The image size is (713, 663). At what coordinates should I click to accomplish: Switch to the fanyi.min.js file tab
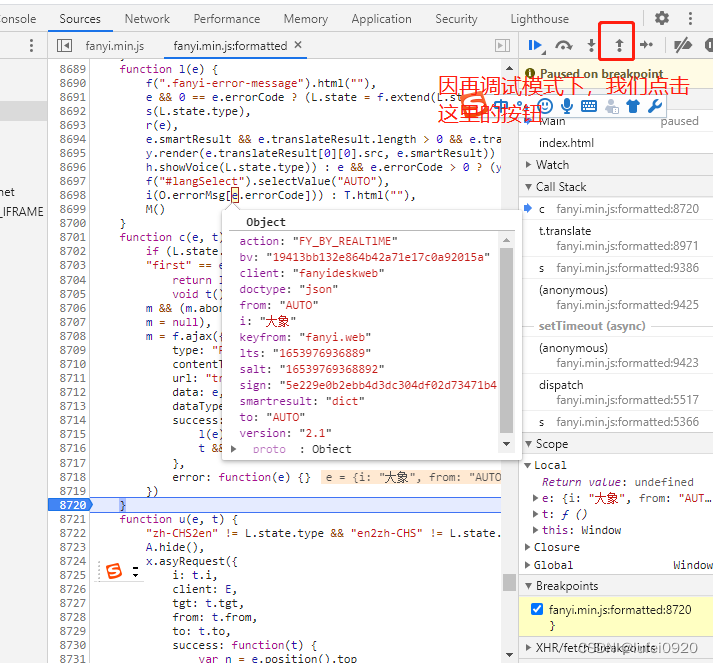(115, 46)
